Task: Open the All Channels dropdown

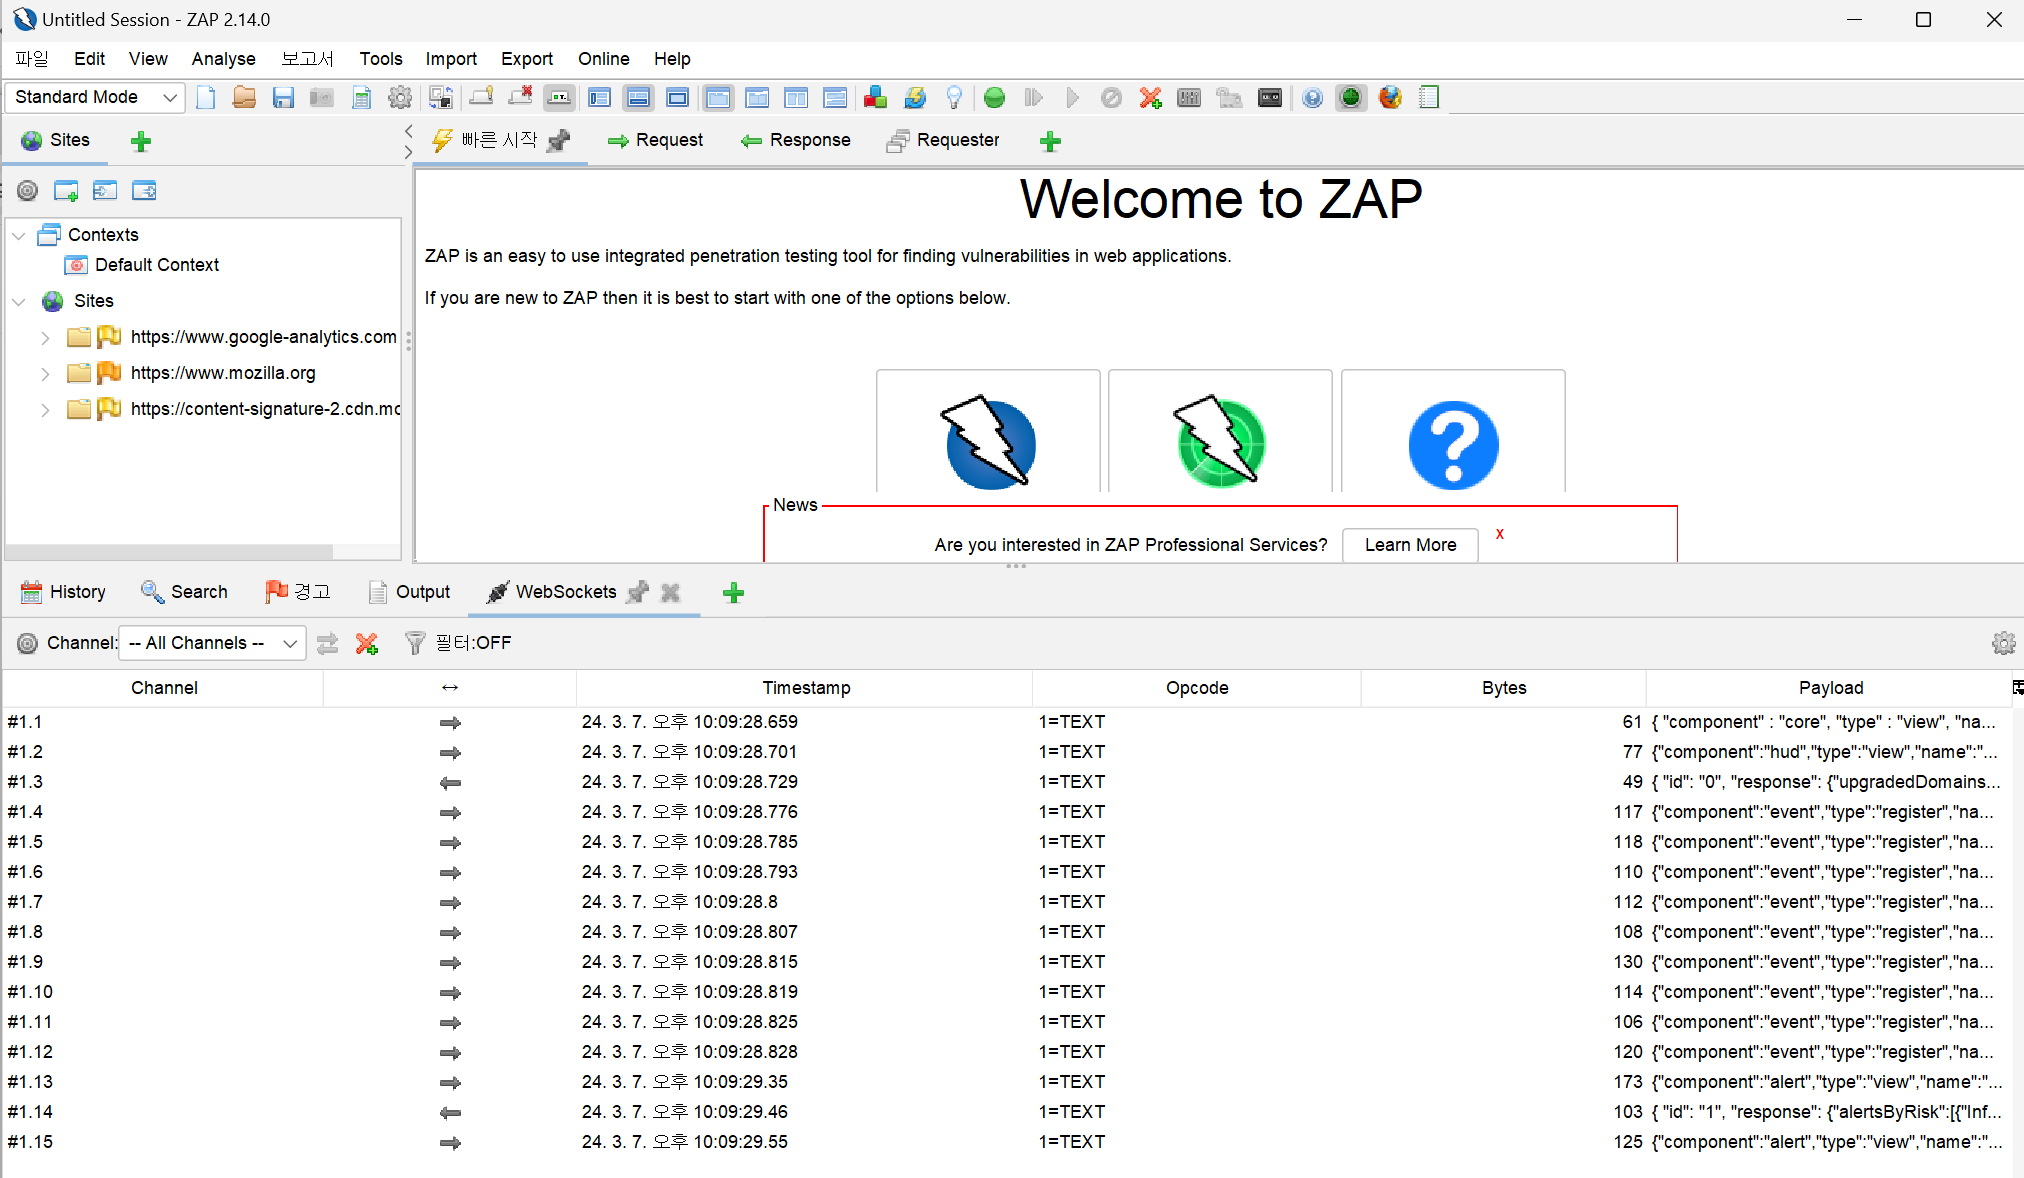Action: point(212,643)
